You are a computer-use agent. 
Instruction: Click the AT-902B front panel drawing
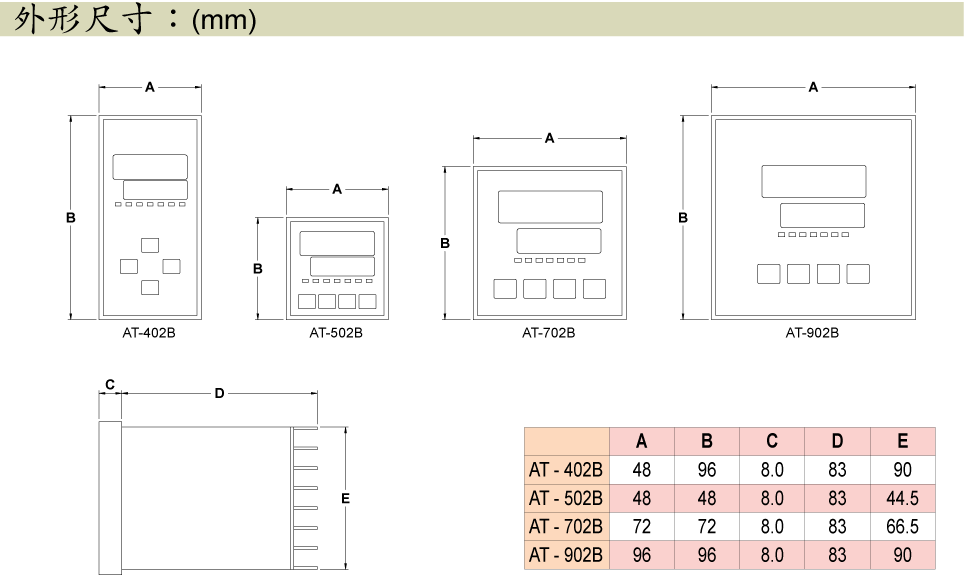pos(813,217)
